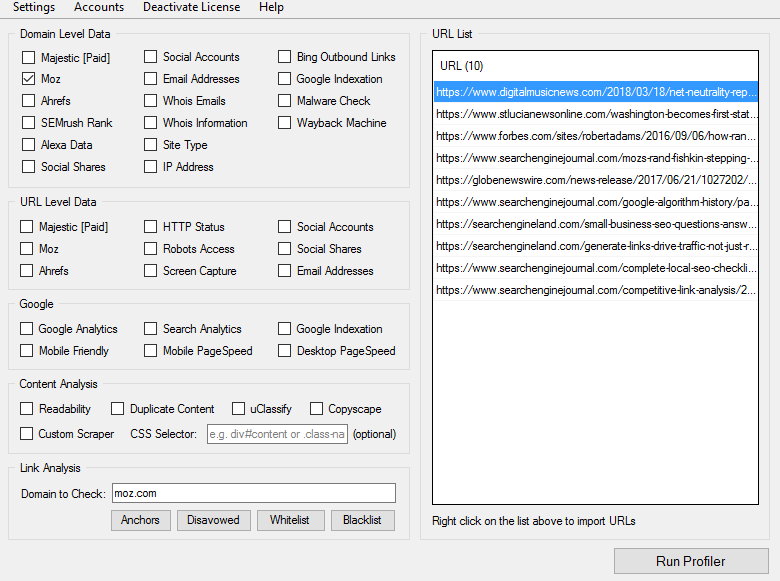Check the Custom Scraper option

[x=27, y=434]
